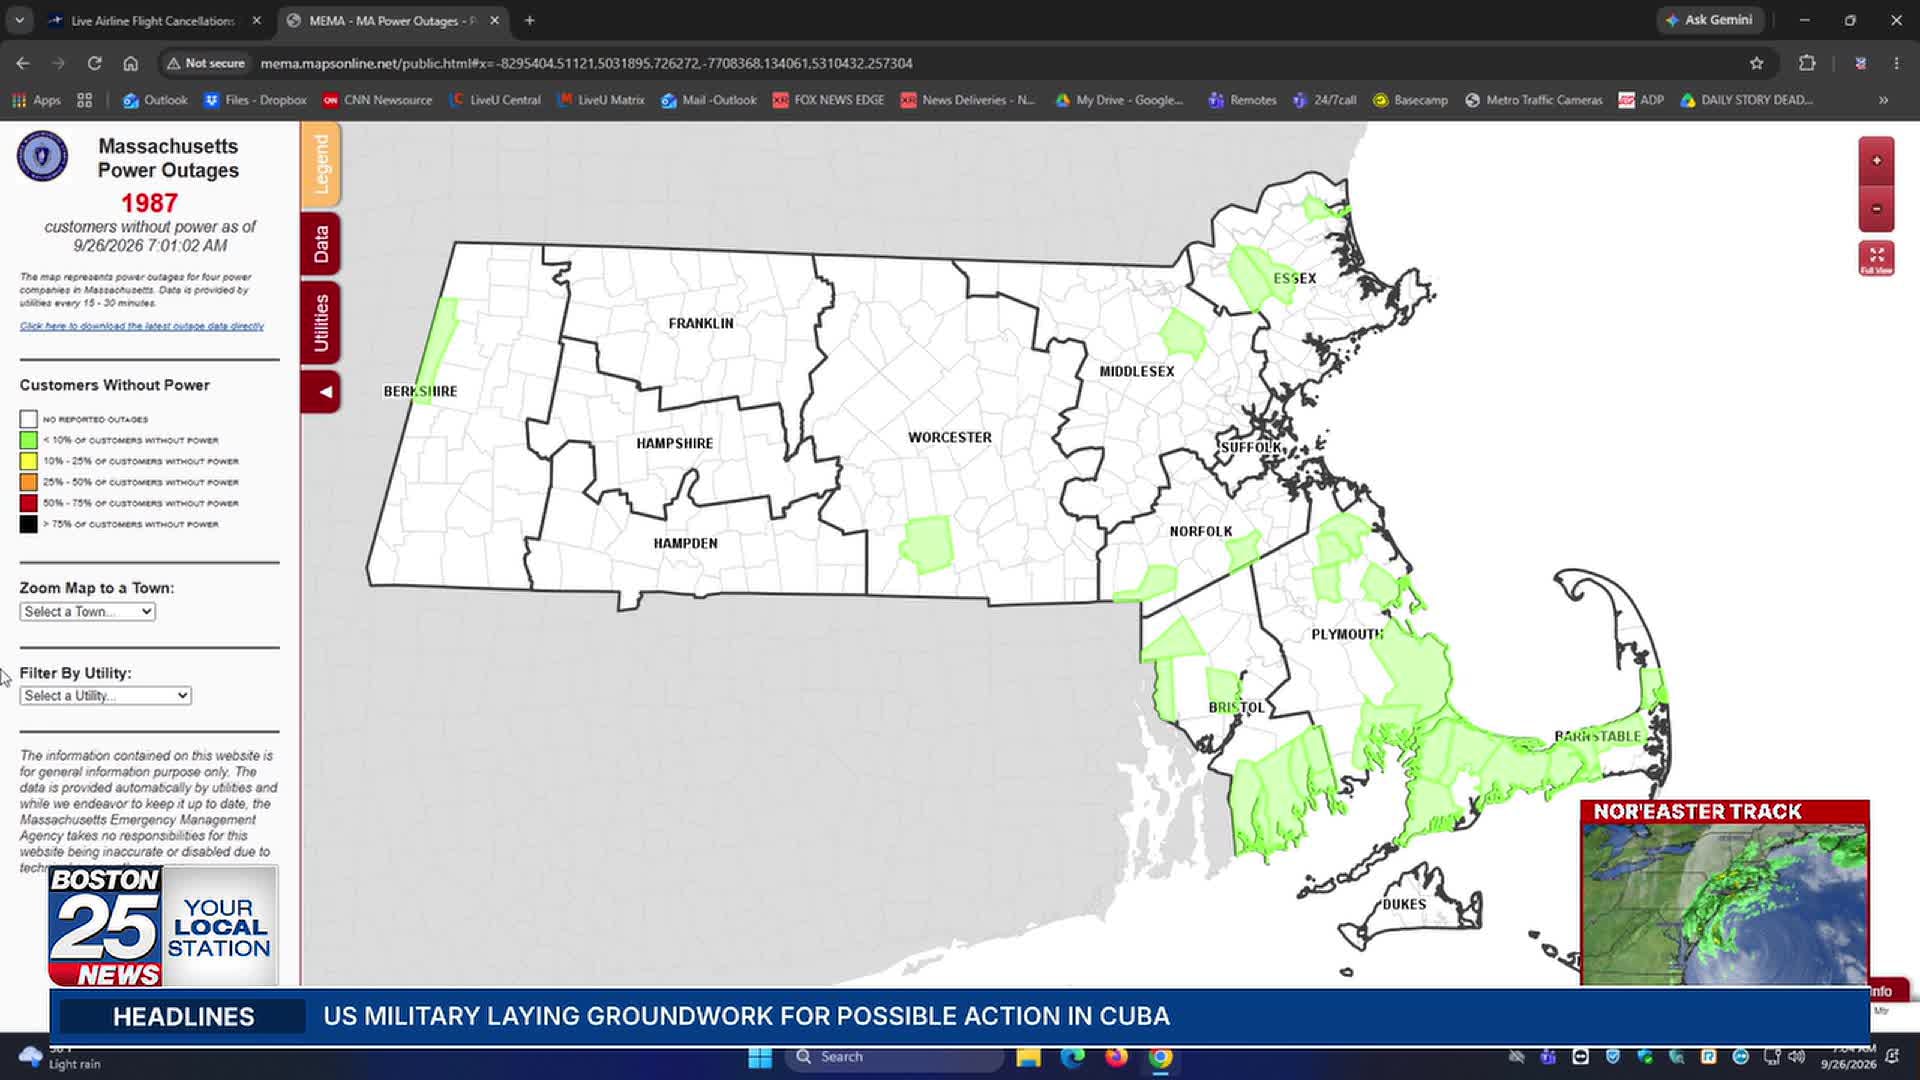
Task: Click the Worcester county label on map
Action: click(x=950, y=438)
